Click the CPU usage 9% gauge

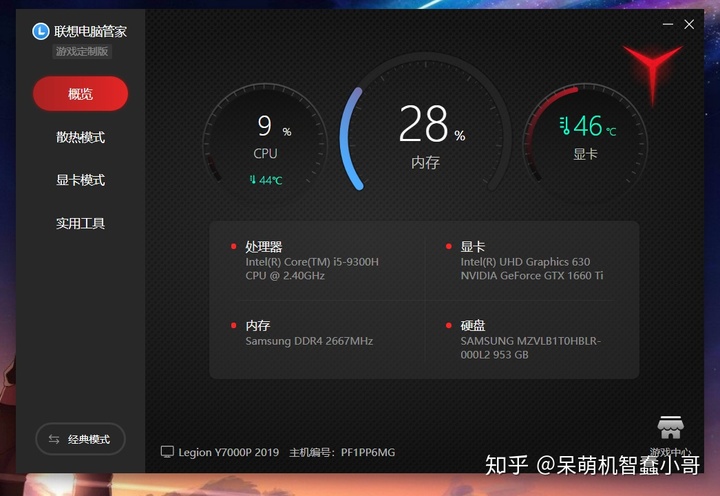tap(265, 138)
